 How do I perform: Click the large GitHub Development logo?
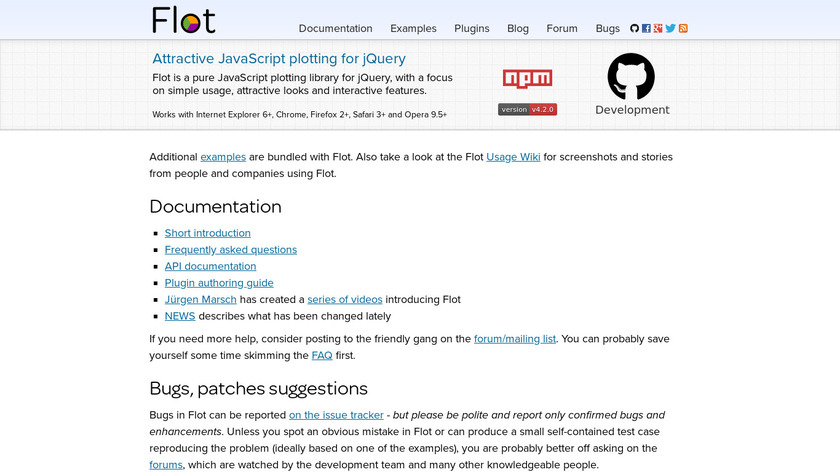click(x=631, y=77)
